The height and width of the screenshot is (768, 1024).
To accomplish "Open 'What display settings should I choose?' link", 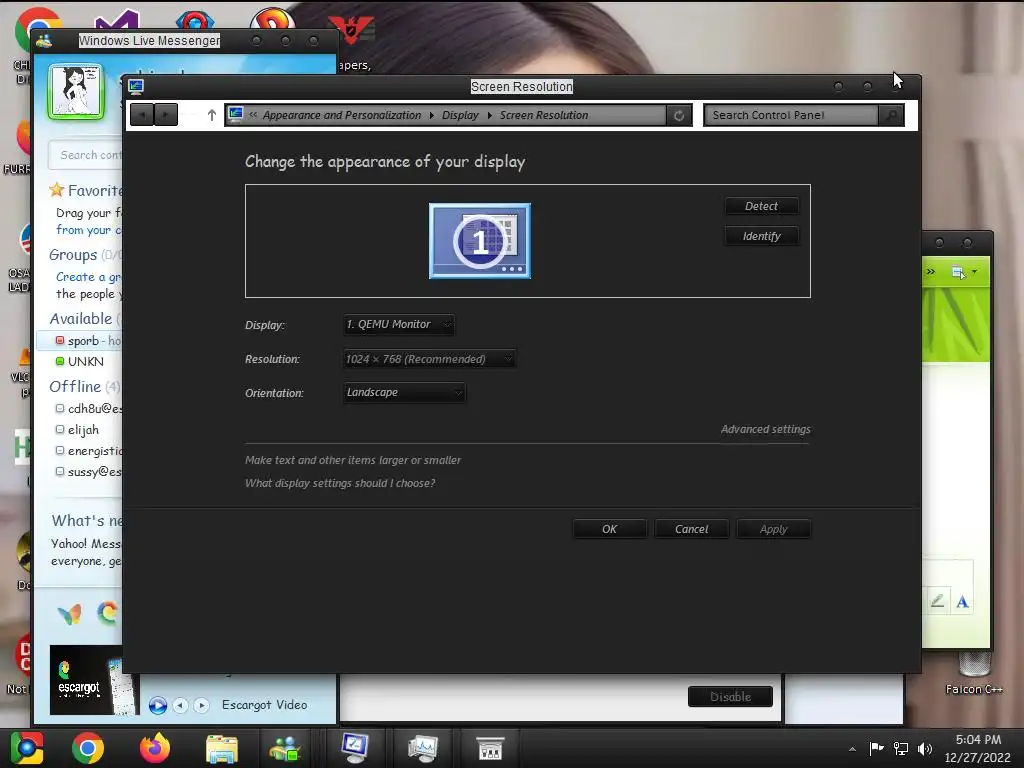I will [340, 483].
